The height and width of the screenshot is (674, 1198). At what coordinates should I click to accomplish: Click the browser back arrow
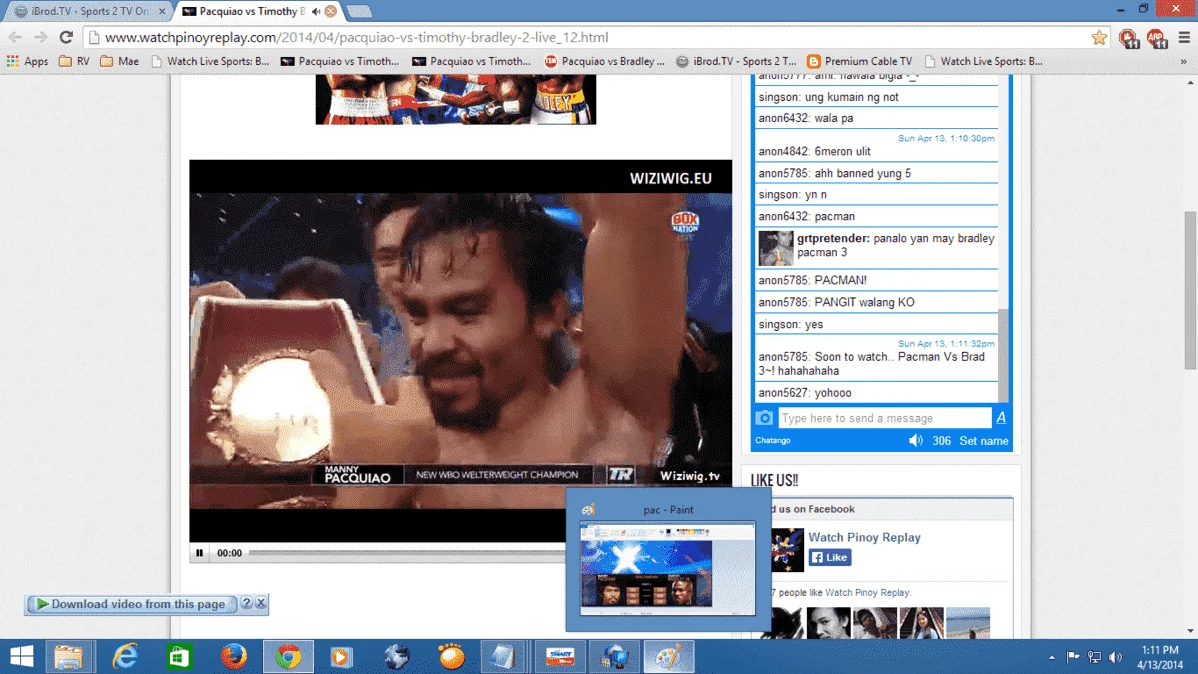15,37
